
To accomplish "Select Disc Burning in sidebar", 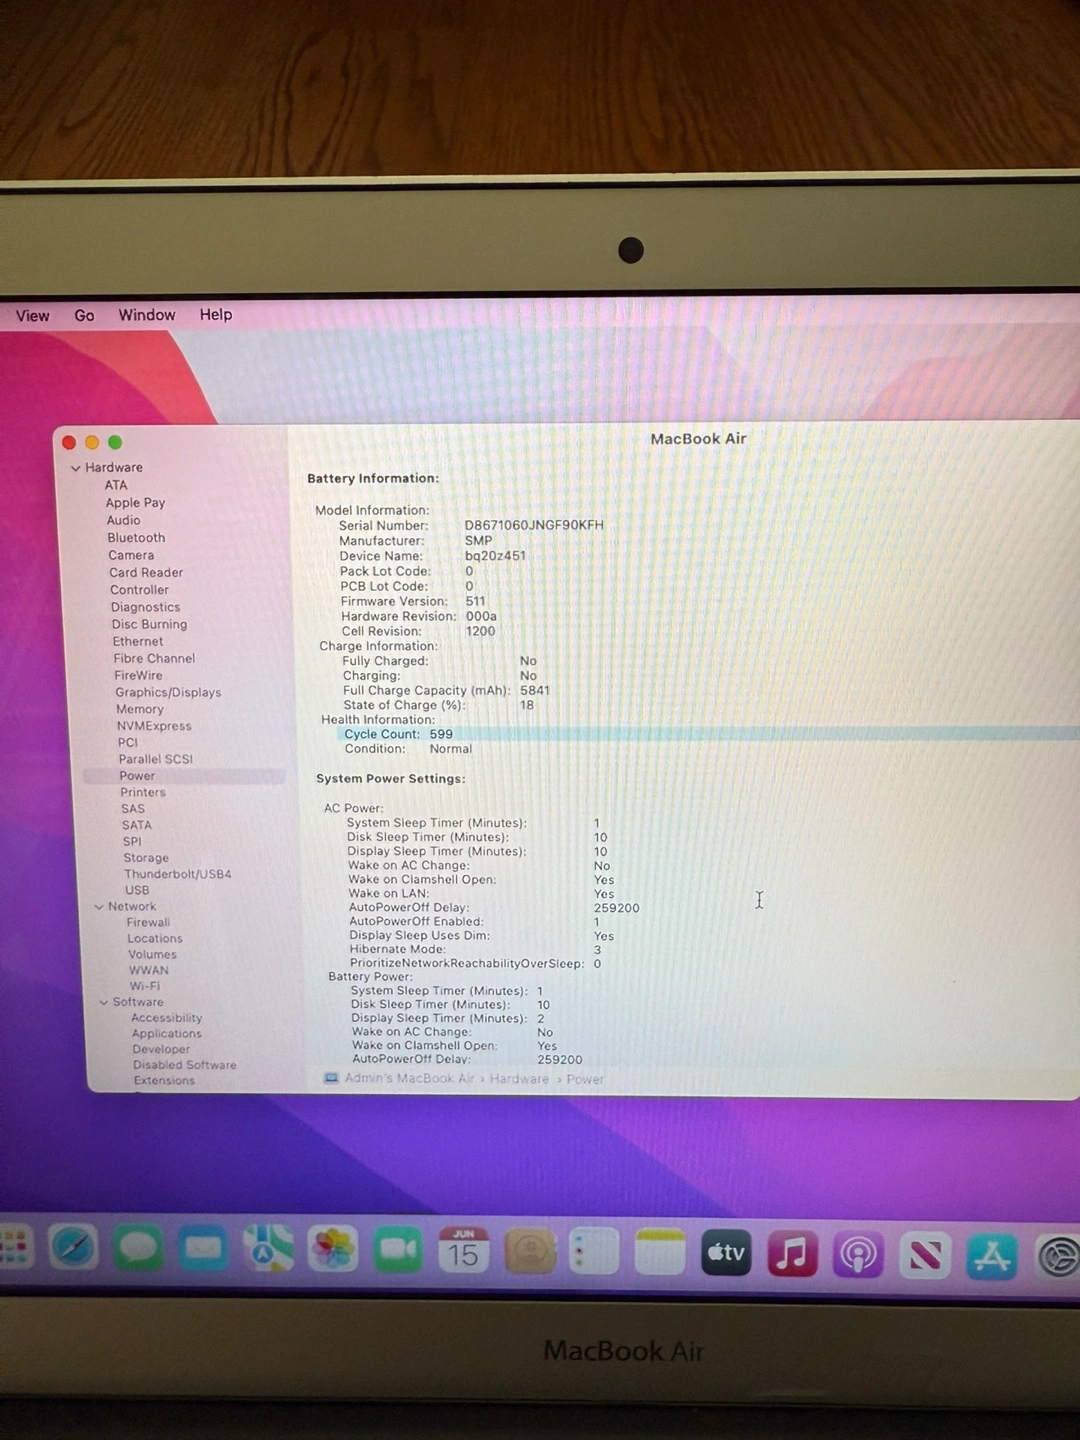I will click(x=149, y=624).
